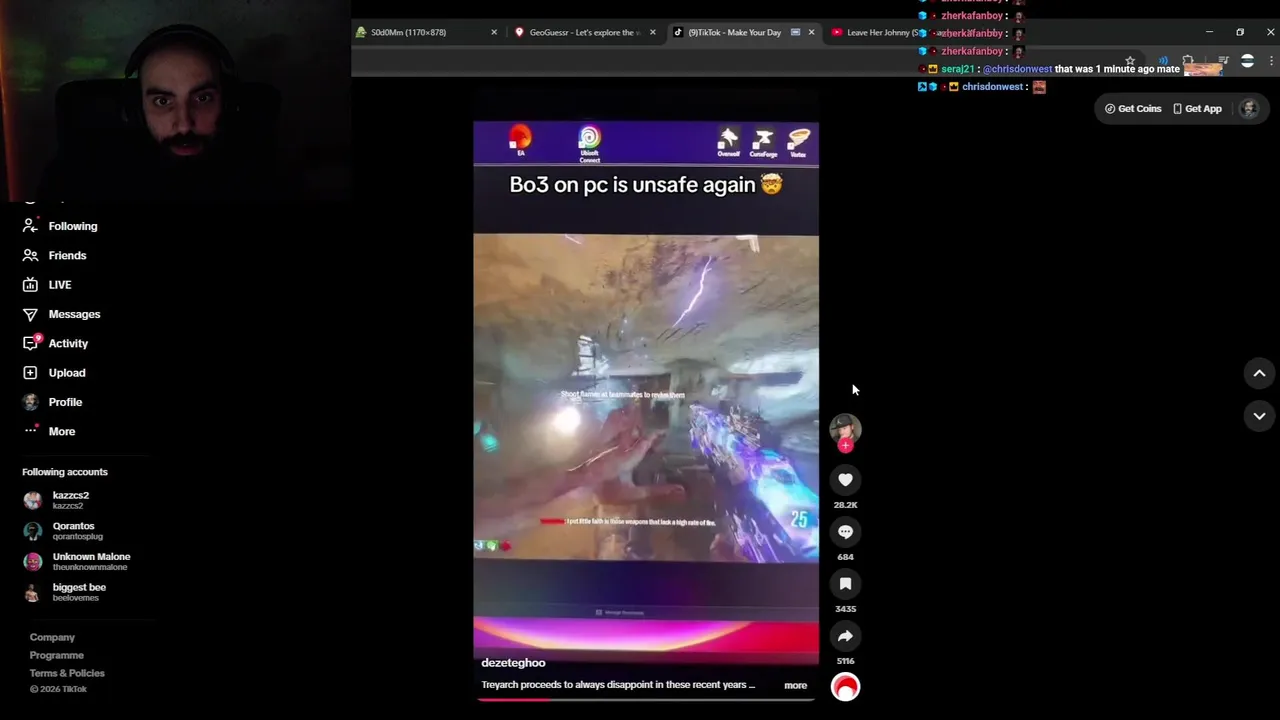Open the Unknown Malone following account
The width and height of the screenshot is (1280, 720).
pyautogui.click(x=91, y=561)
